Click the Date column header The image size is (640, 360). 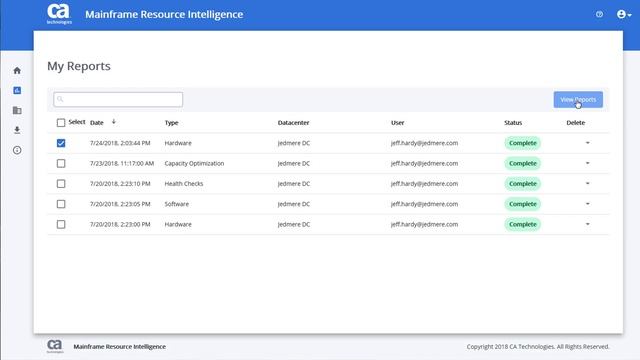coord(97,122)
